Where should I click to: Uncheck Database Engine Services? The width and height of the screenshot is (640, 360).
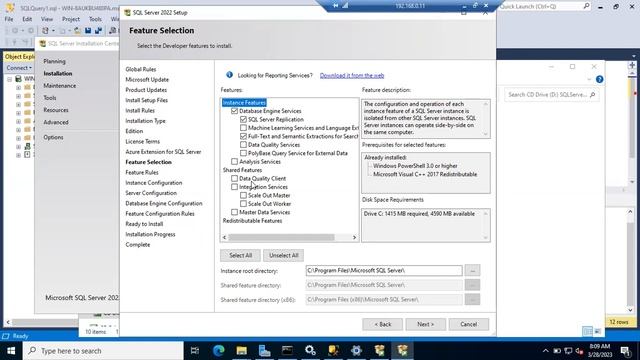click(x=234, y=111)
